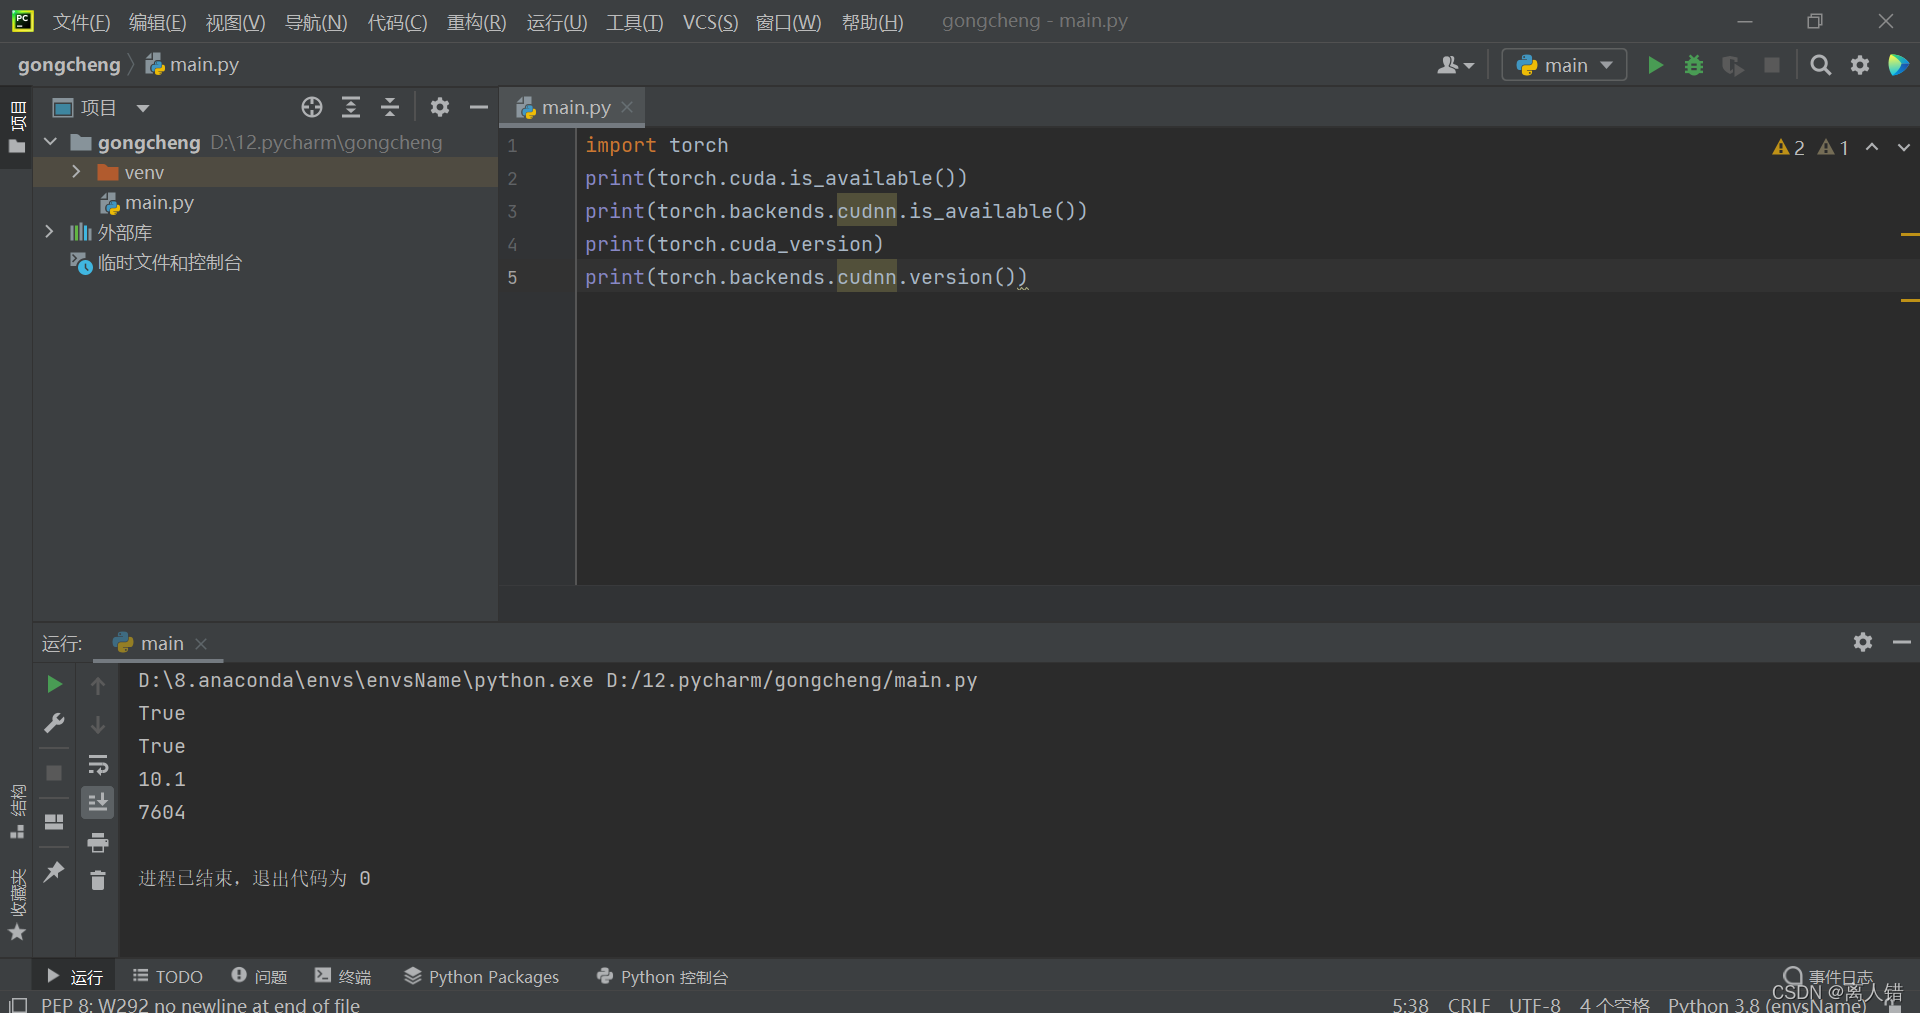Toggle the 运行 tool window button
This screenshot has width=1920, height=1013.
tap(75, 976)
